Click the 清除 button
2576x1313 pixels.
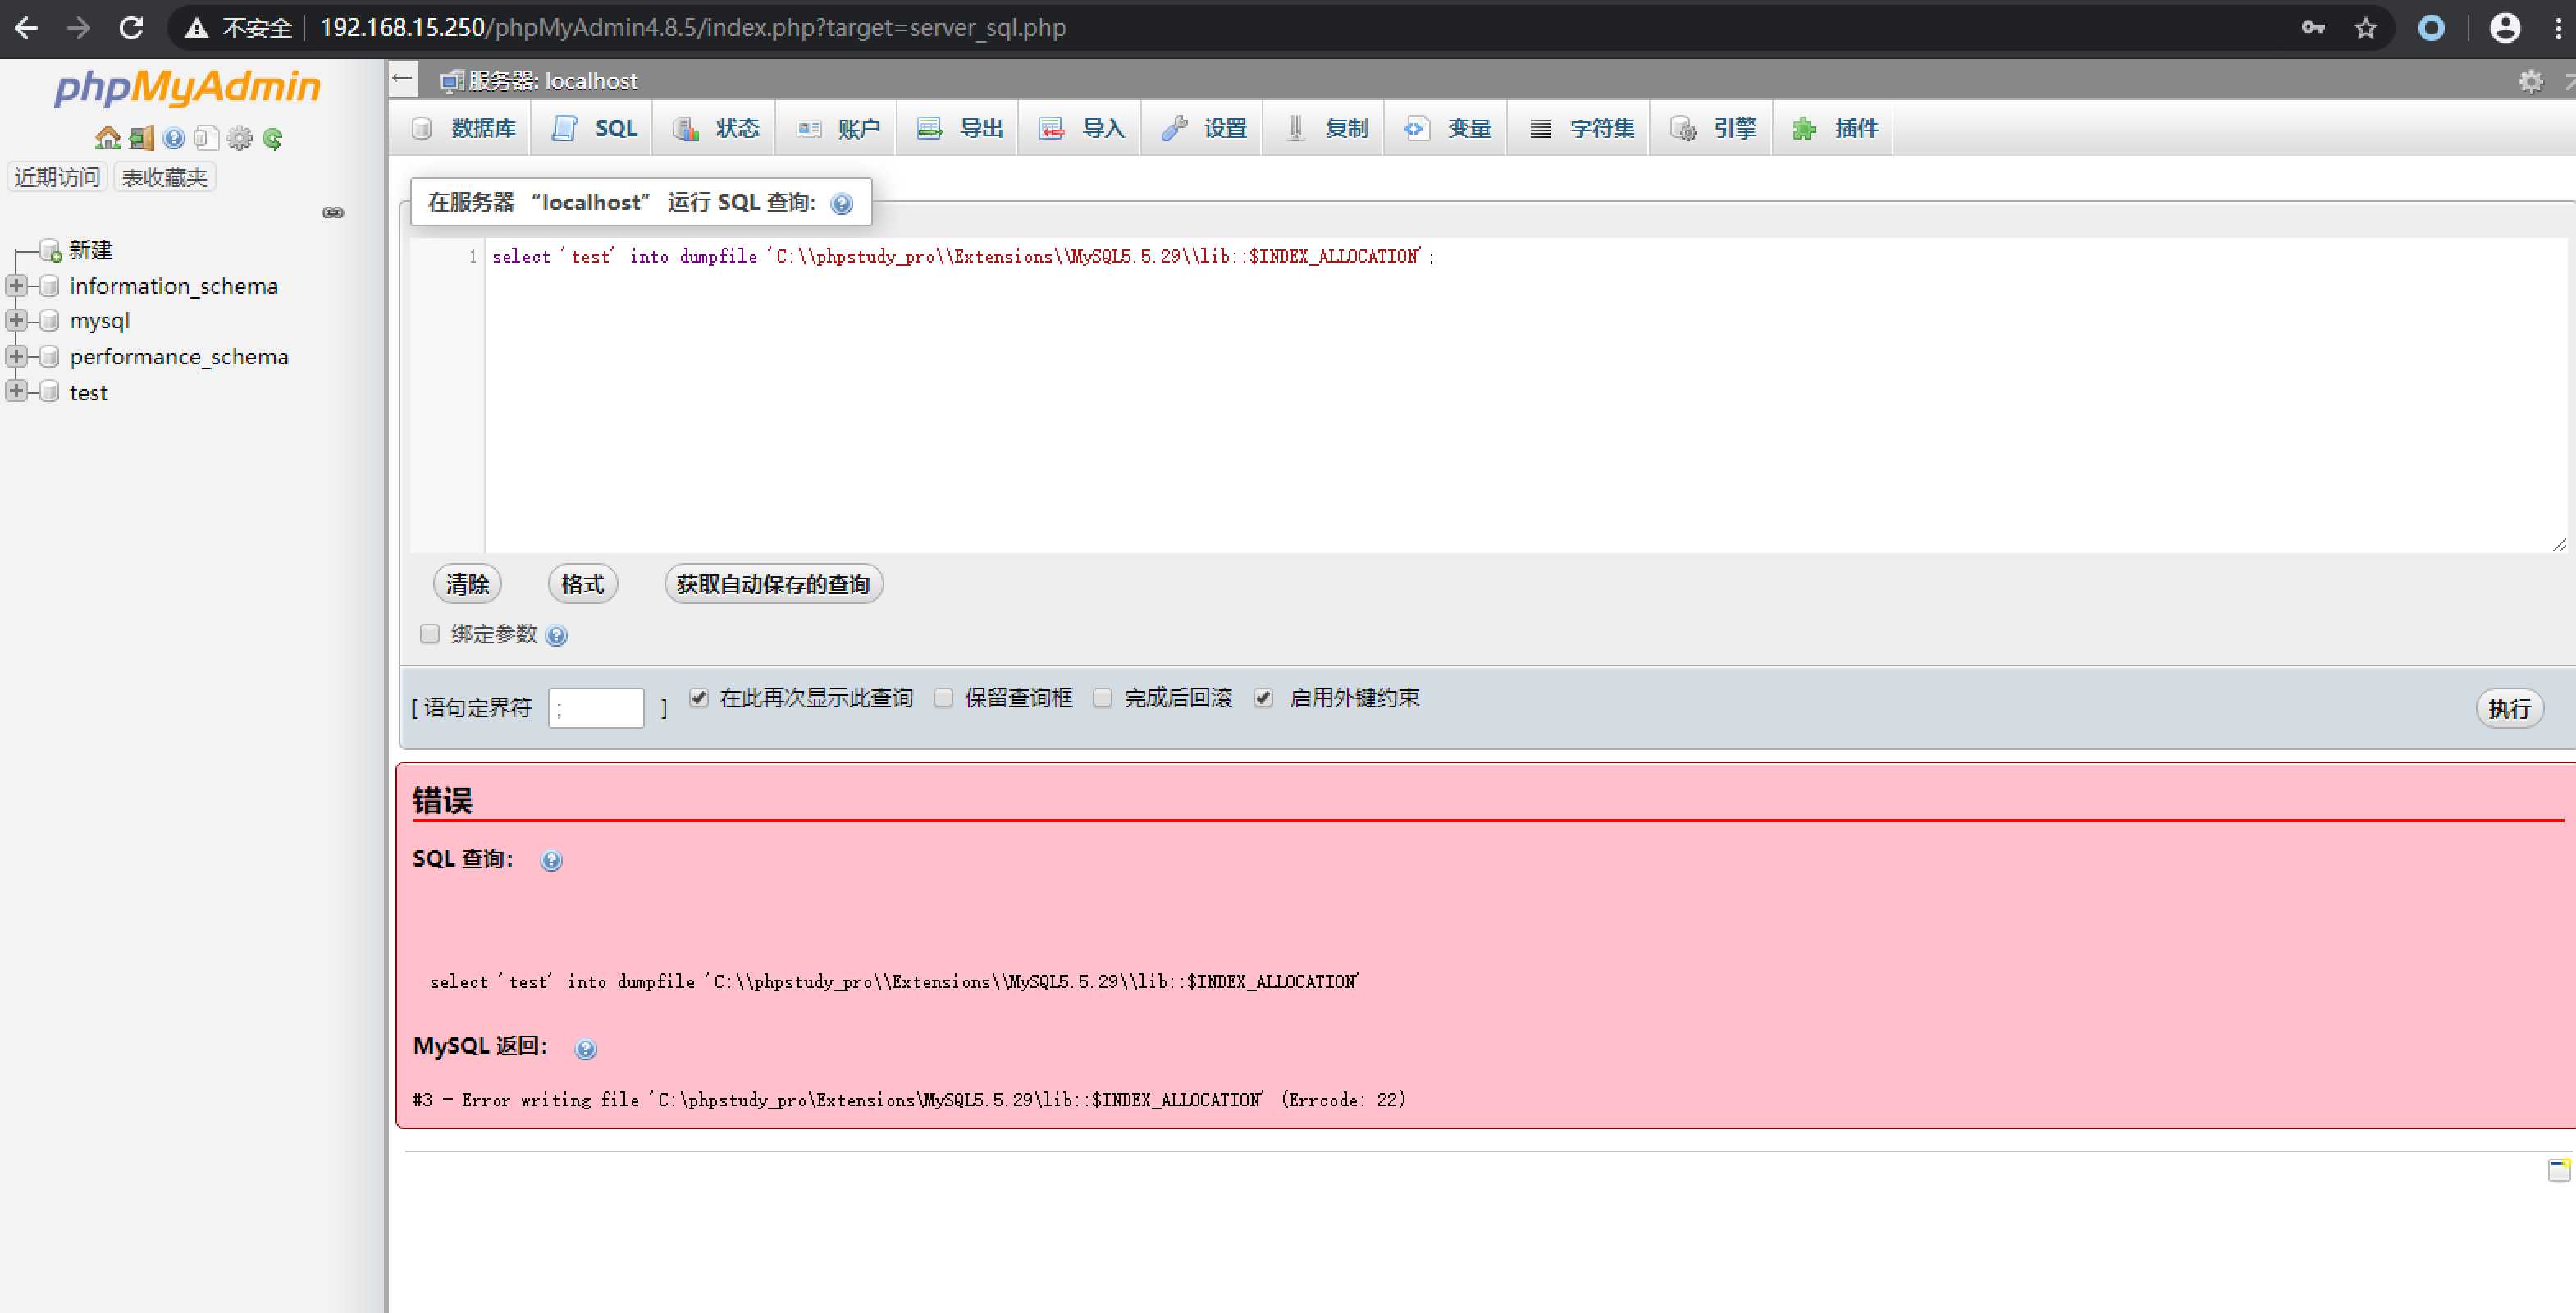pos(467,584)
